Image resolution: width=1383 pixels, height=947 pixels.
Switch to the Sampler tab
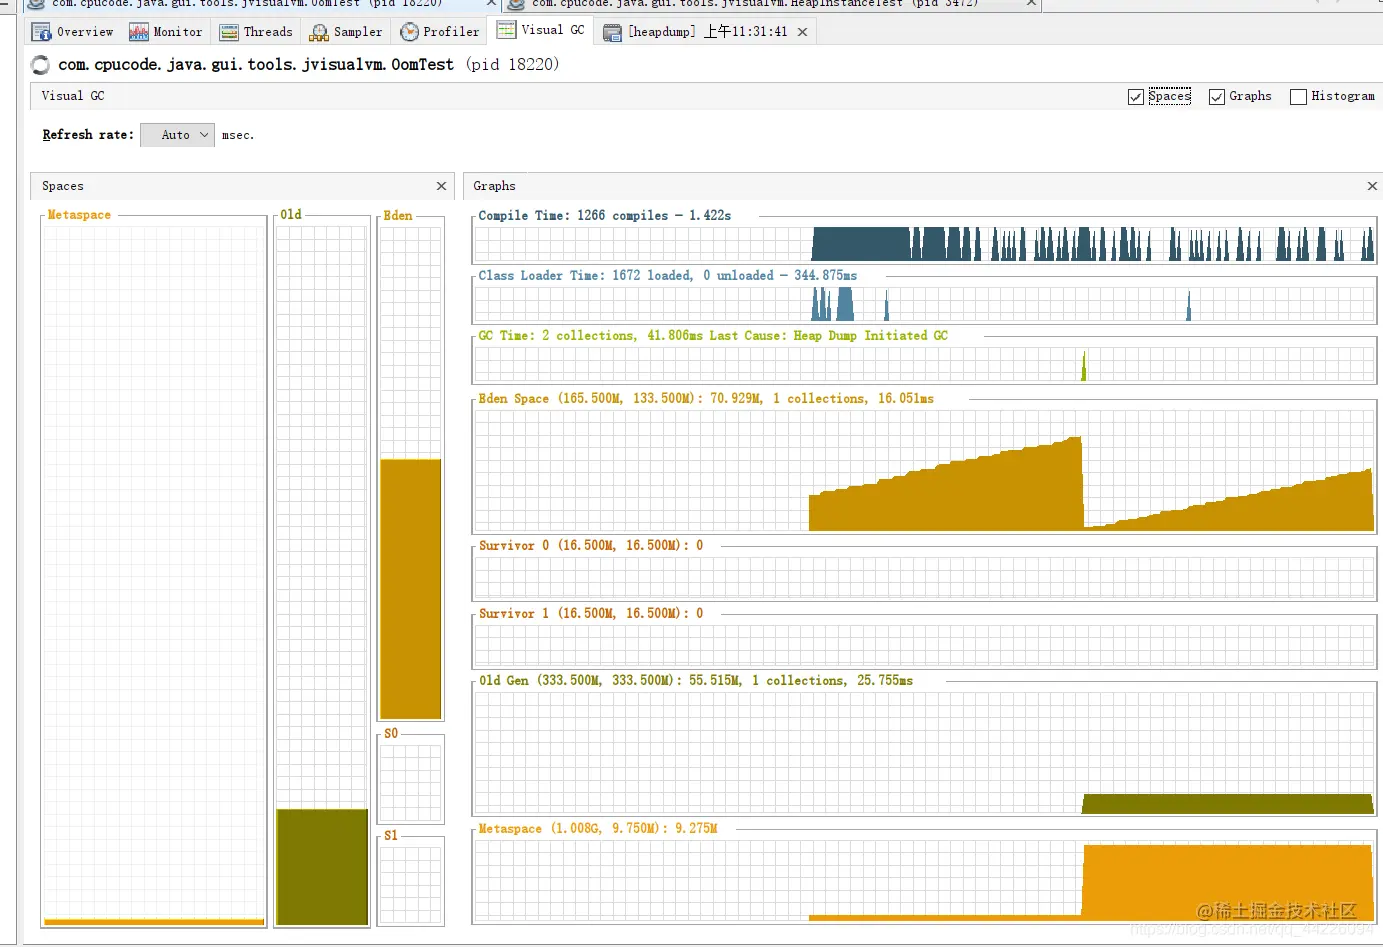346,32
